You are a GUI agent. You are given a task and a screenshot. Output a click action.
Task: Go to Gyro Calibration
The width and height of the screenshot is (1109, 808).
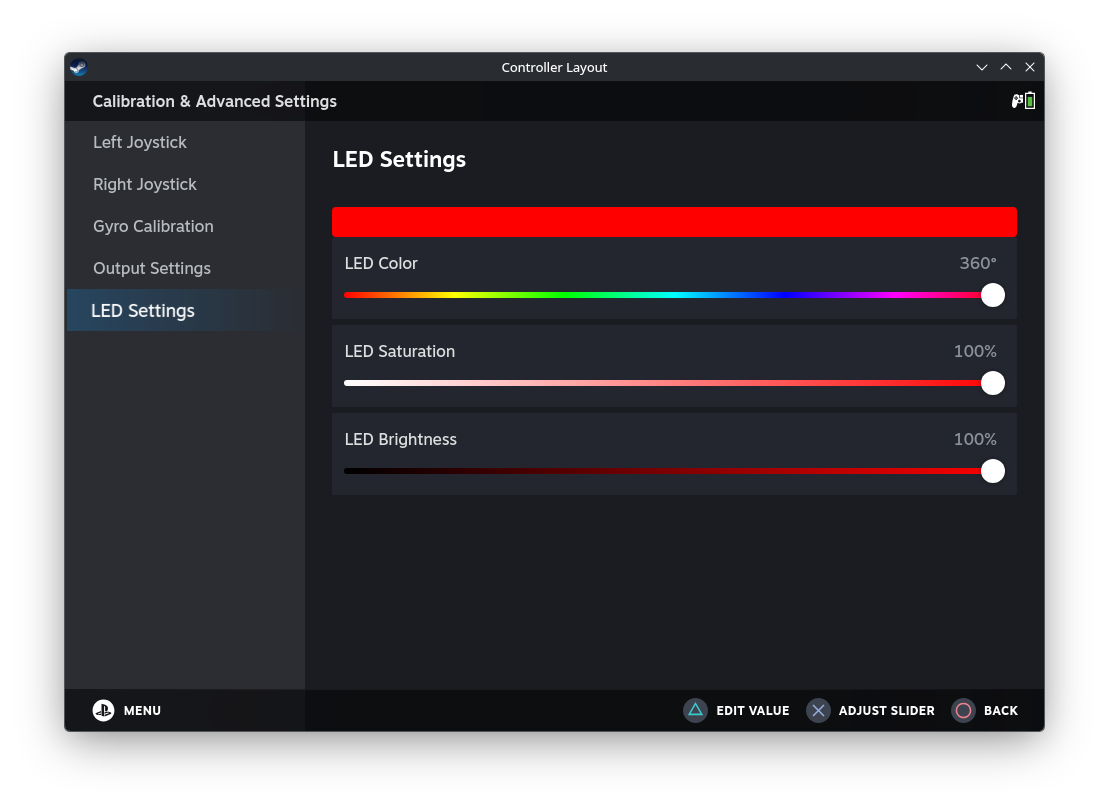point(185,226)
